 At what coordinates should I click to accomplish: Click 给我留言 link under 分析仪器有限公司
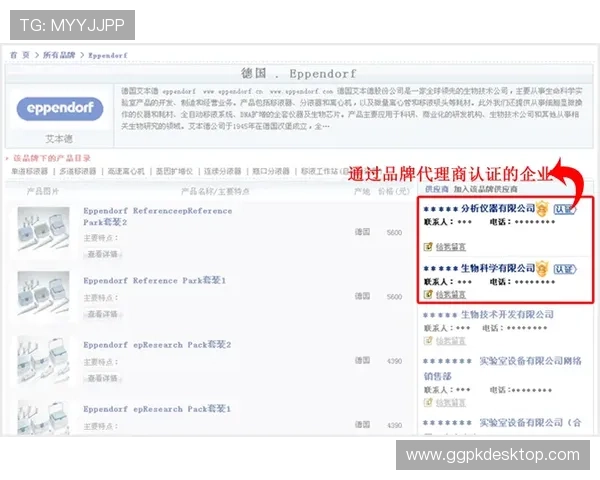pos(451,247)
